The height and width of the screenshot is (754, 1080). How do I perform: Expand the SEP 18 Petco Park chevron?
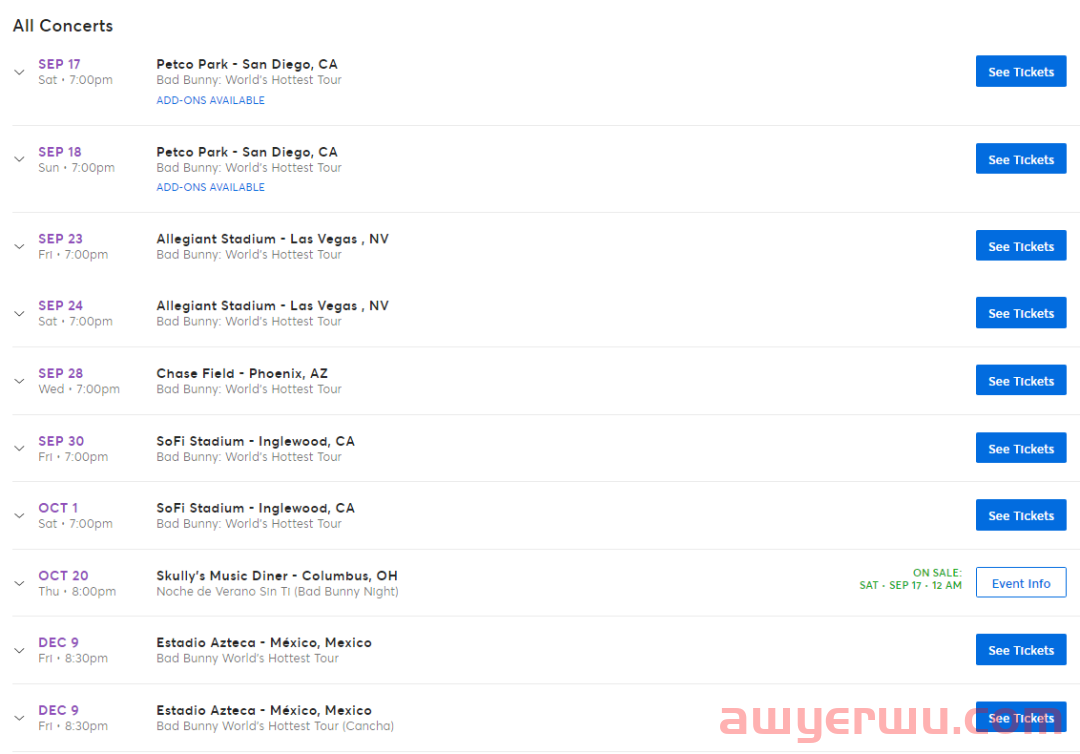[x=19, y=160]
